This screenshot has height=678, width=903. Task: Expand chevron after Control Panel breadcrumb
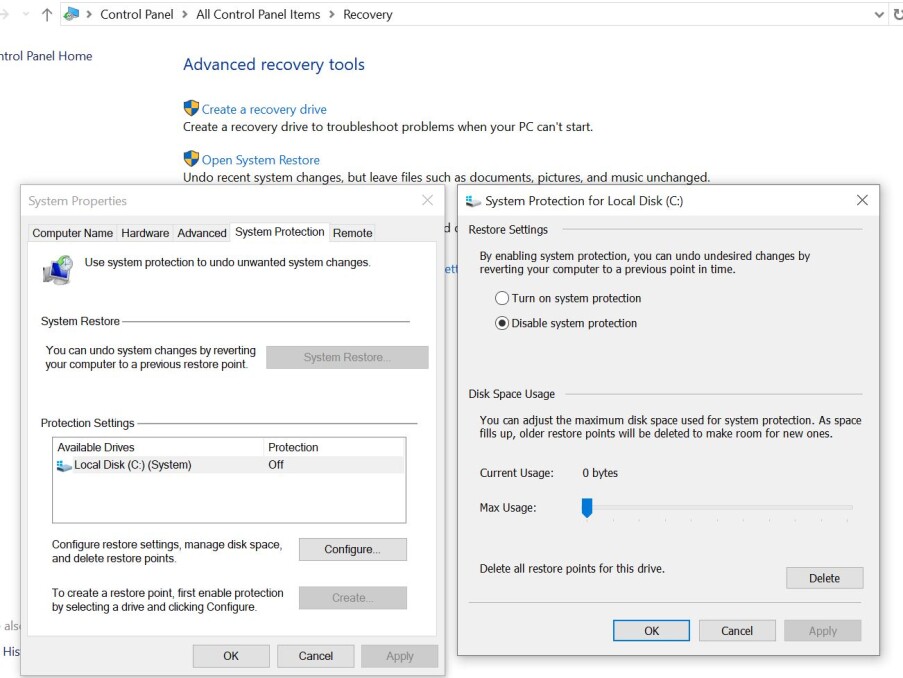(x=184, y=14)
